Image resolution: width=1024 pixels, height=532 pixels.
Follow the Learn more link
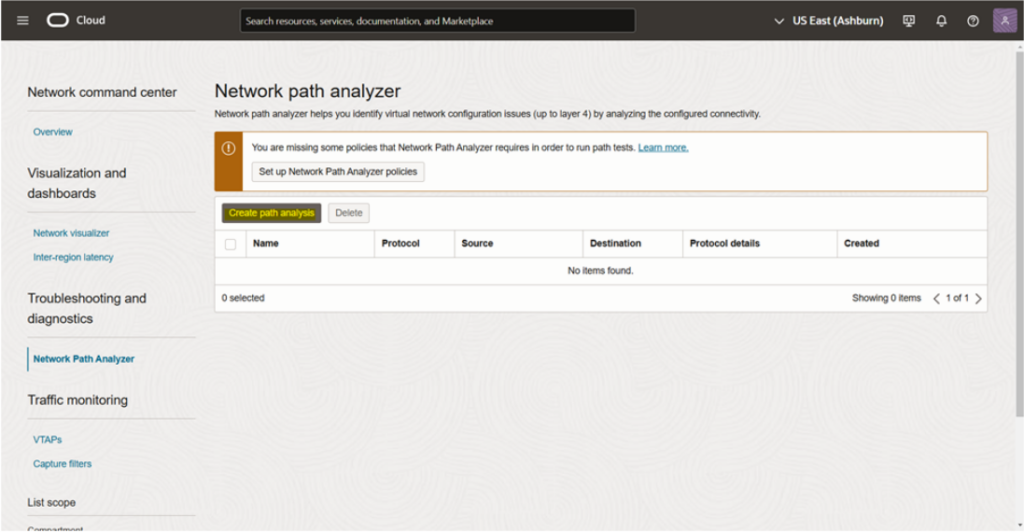click(663, 148)
